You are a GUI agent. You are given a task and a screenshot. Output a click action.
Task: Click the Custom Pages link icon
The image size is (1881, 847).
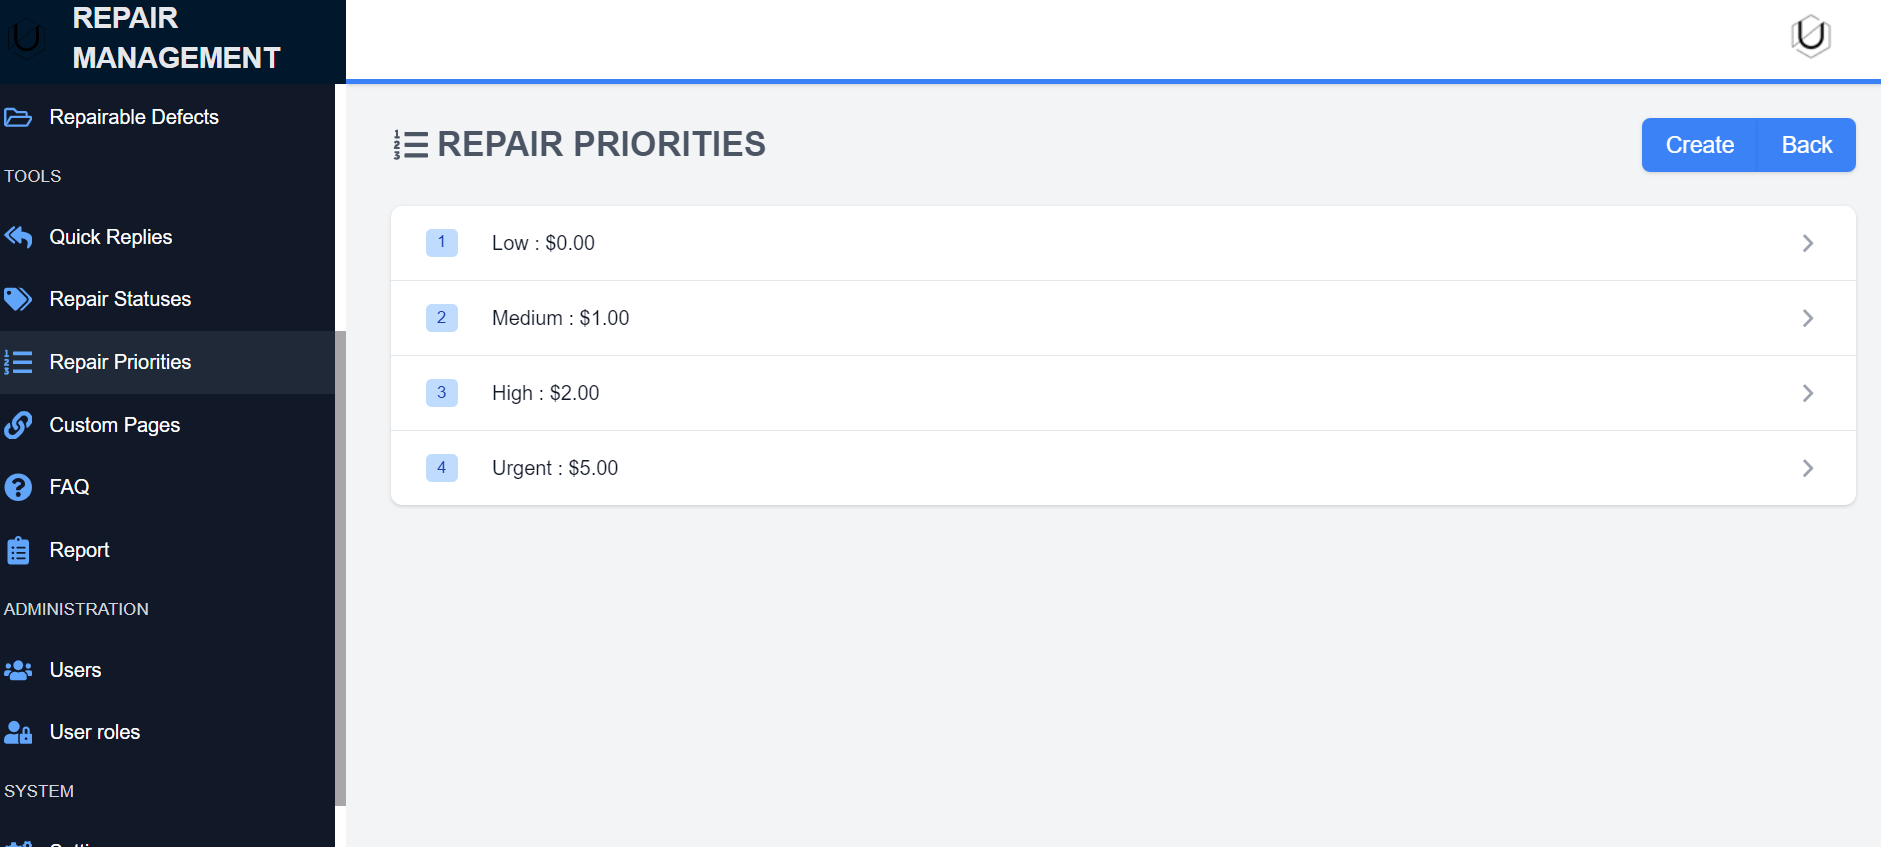pos(18,425)
